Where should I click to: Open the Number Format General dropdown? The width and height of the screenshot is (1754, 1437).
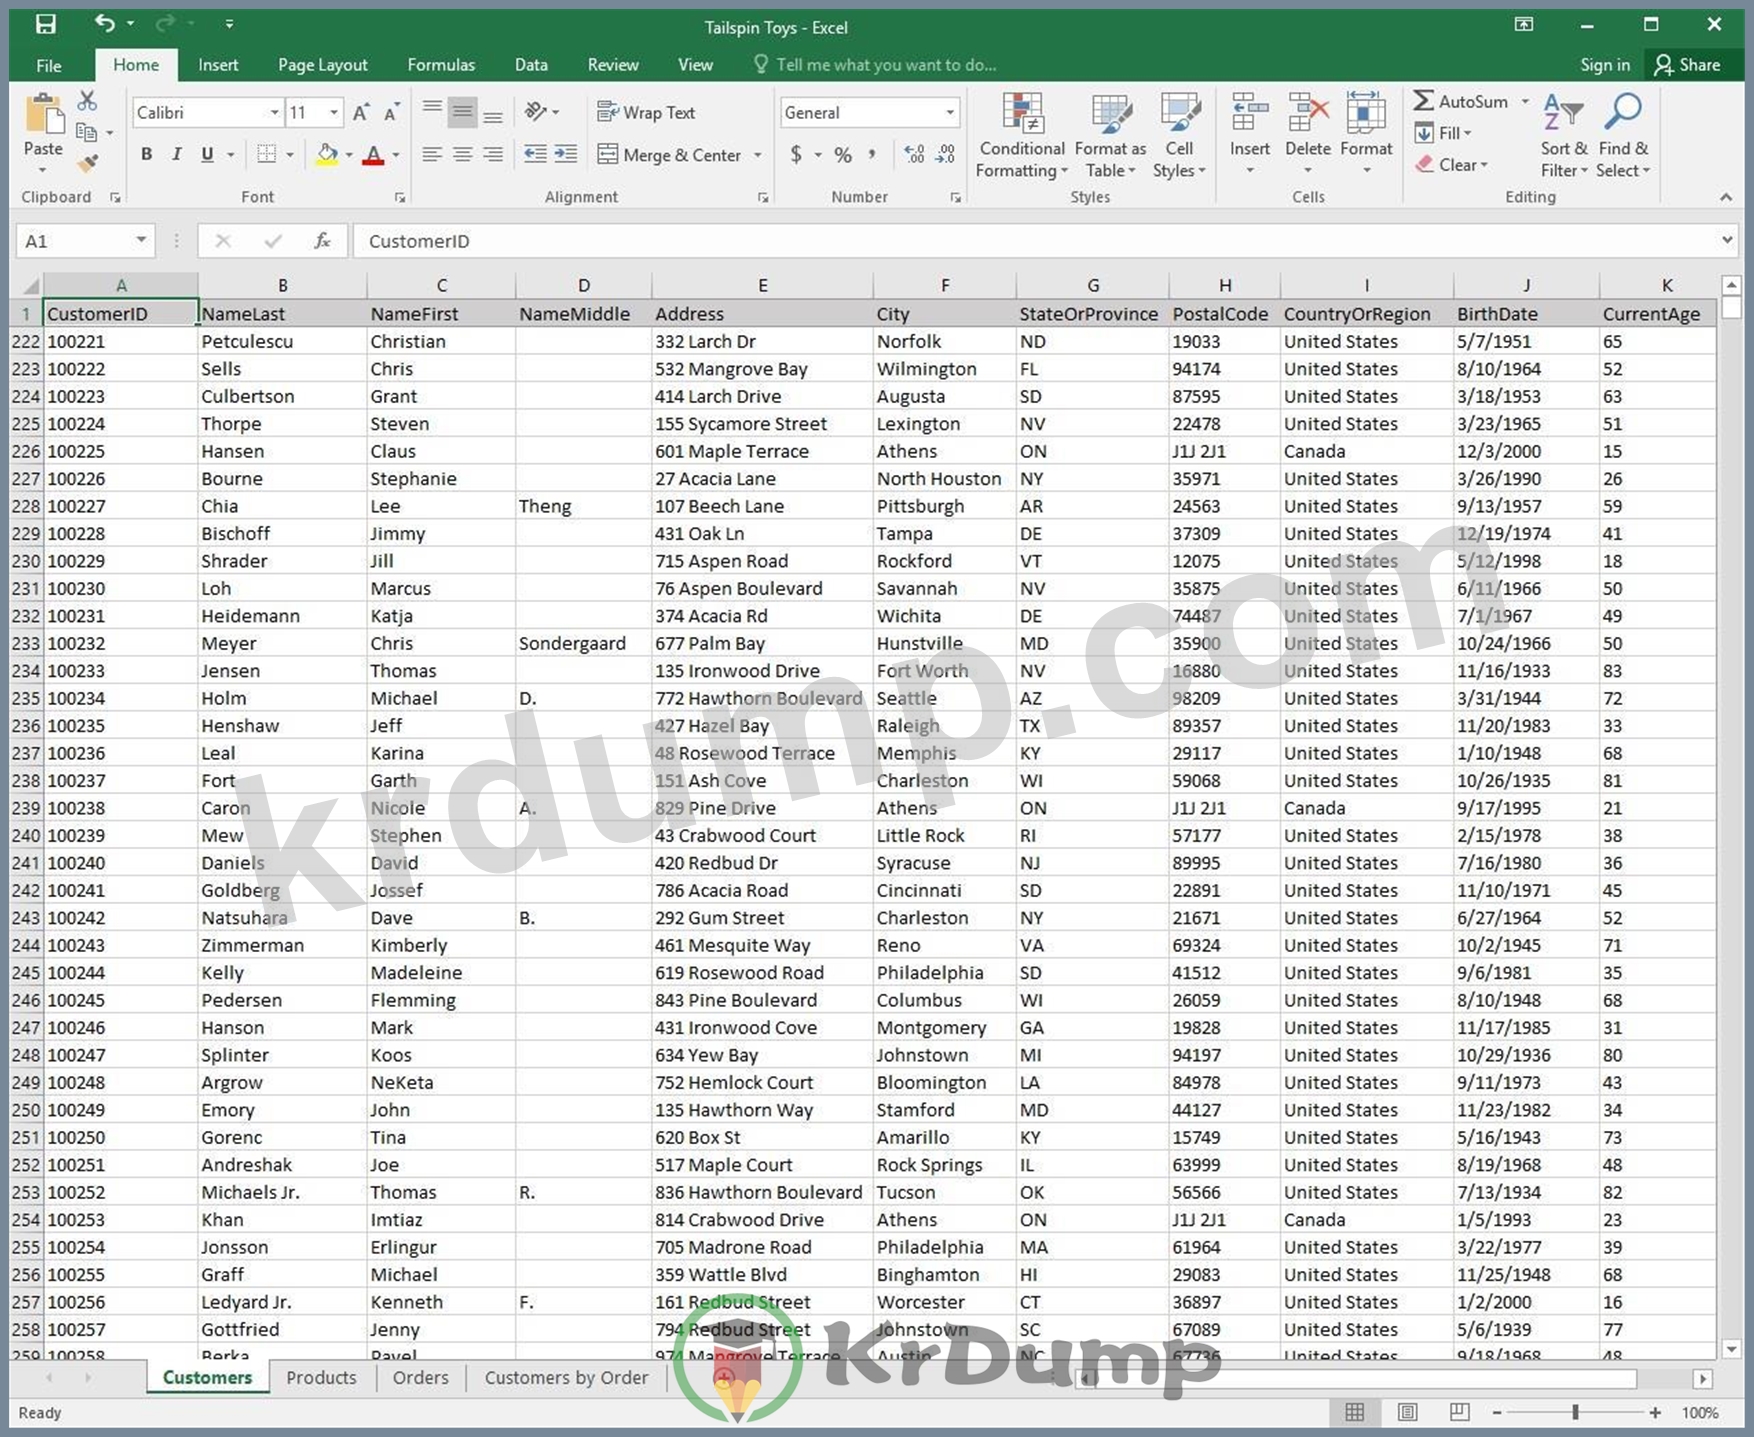pos(949,112)
